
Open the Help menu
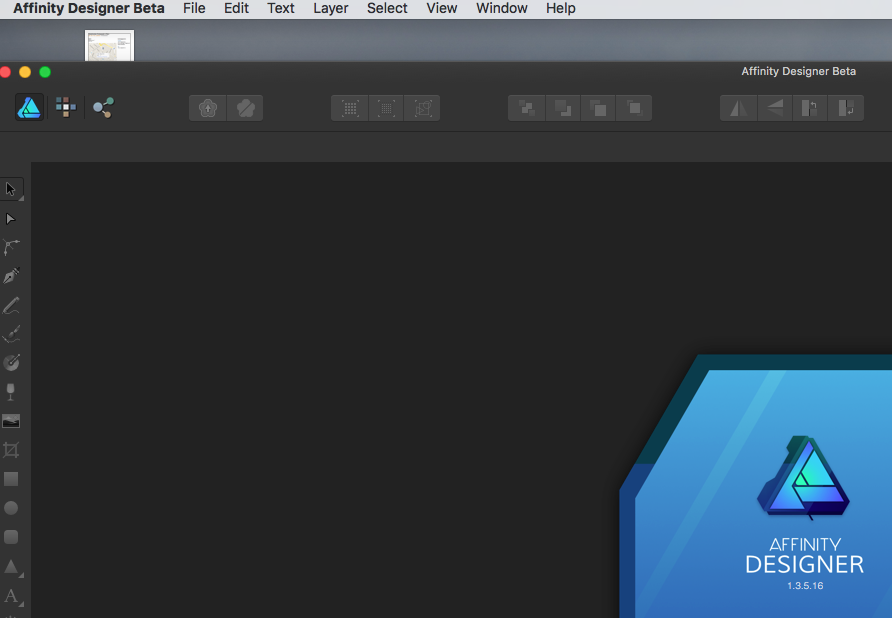coord(561,9)
